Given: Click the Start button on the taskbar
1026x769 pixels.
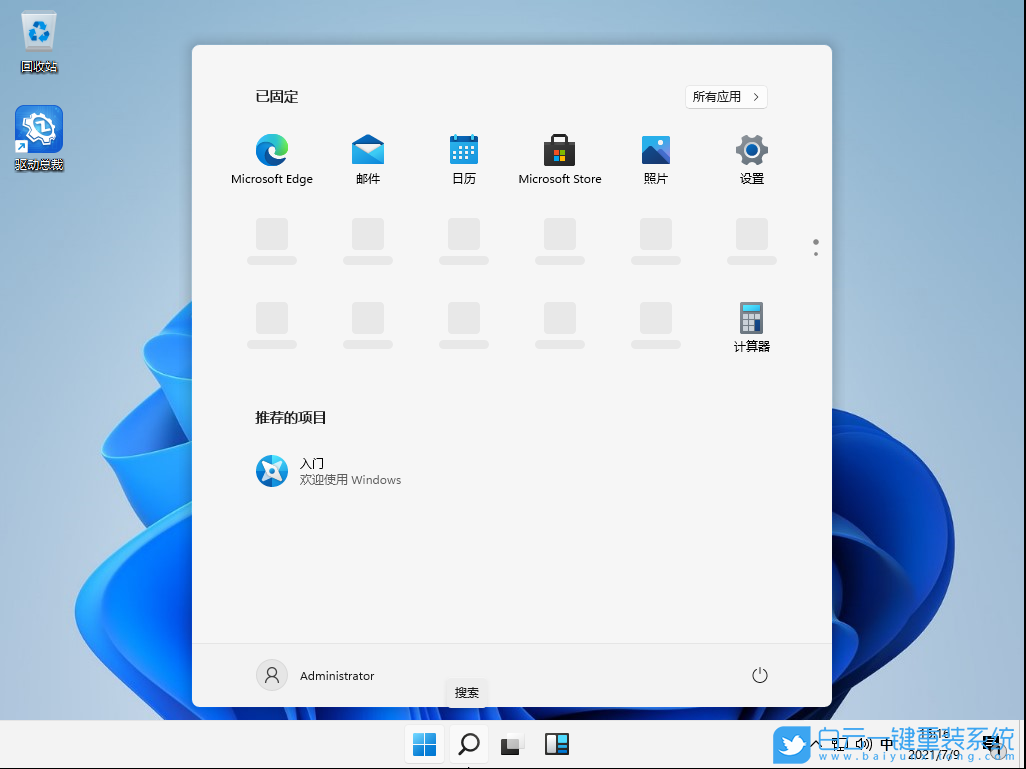Looking at the screenshot, I should point(424,744).
